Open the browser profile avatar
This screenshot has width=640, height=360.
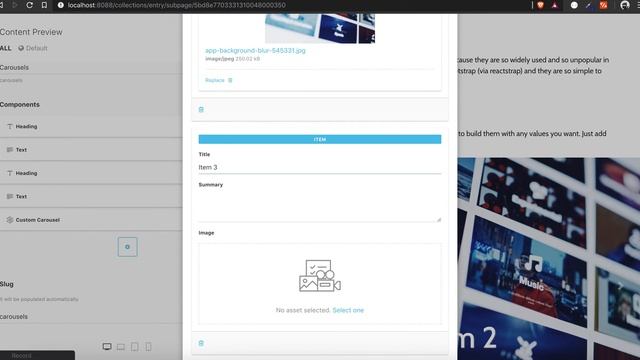624,5
